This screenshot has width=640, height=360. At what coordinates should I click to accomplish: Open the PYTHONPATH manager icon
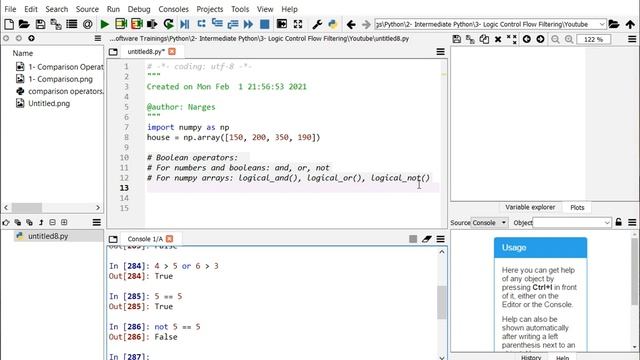point(333,24)
